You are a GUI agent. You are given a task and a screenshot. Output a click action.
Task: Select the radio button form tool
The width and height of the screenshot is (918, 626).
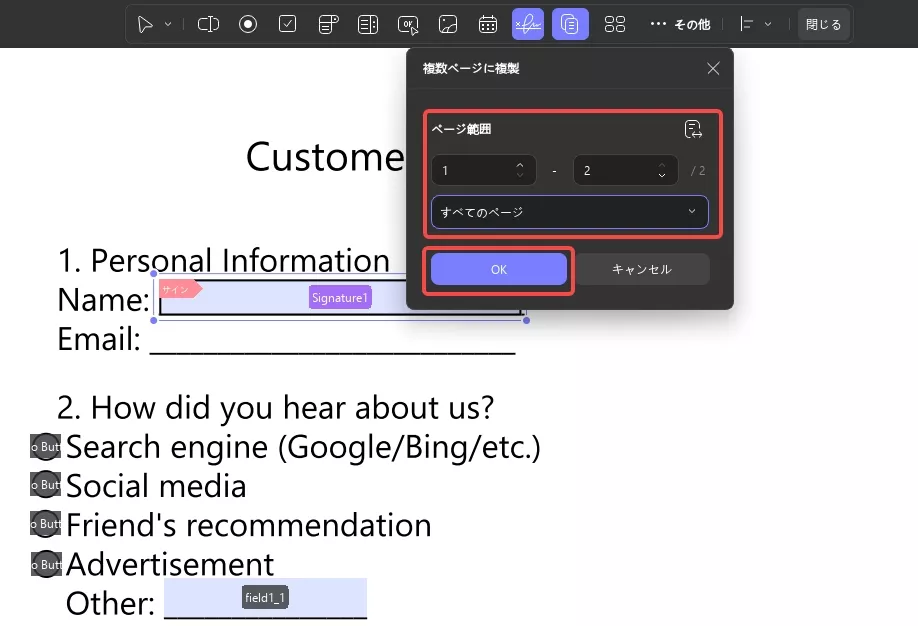pyautogui.click(x=248, y=25)
